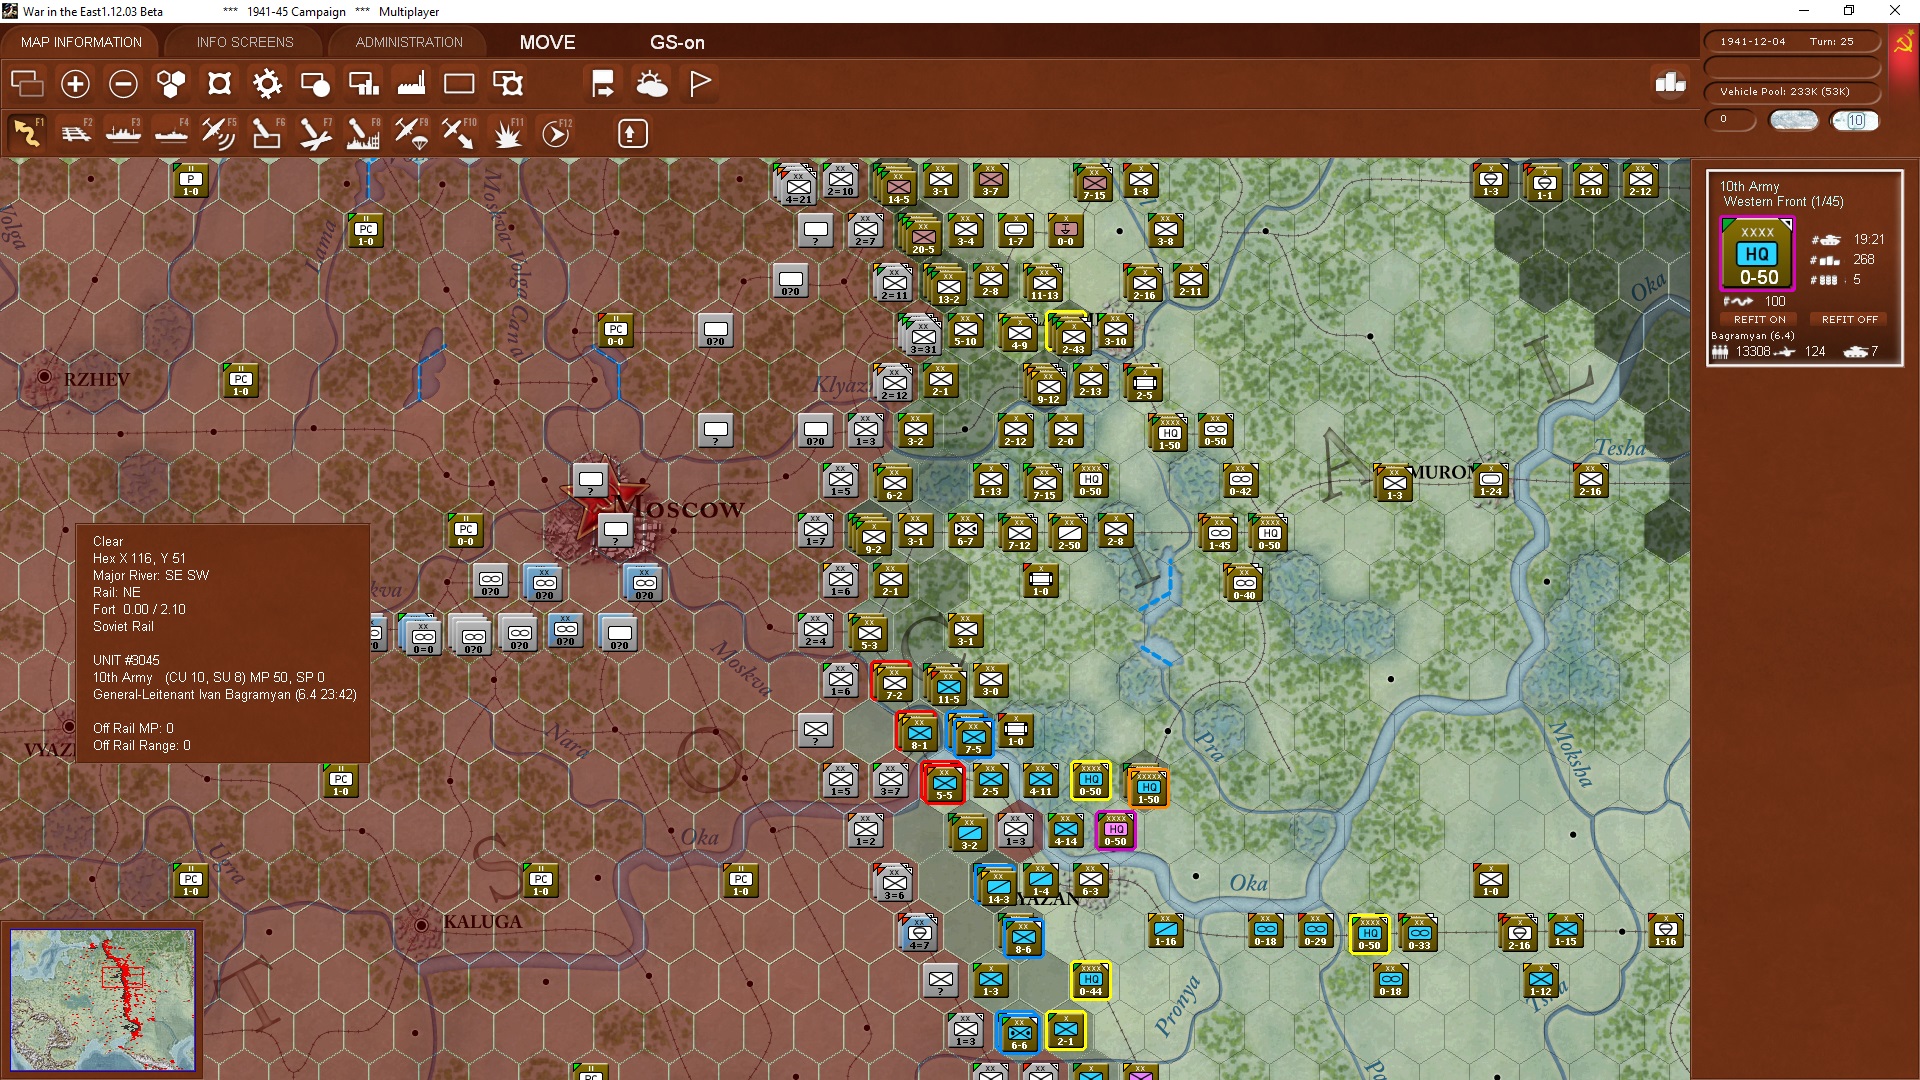This screenshot has width=1920, height=1080.
Task: Select the red-bordered 5-5 unit
Action: click(x=943, y=783)
